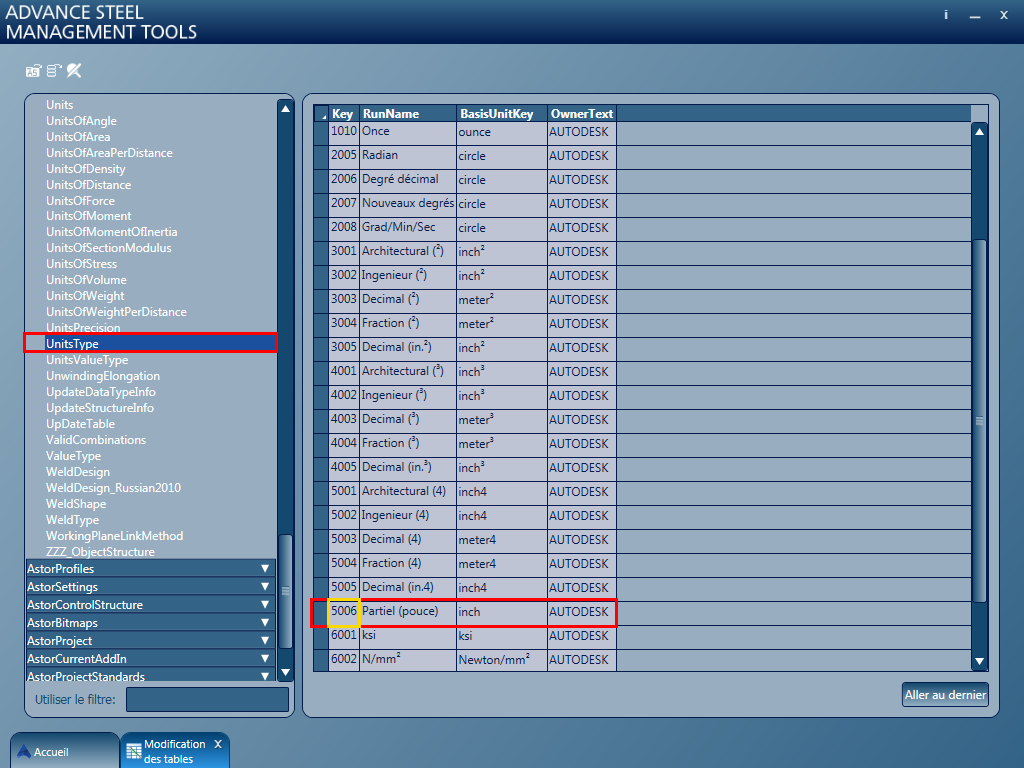Select the UnitsOfMomentOfInertia table
The image size is (1024, 768).
112,232
